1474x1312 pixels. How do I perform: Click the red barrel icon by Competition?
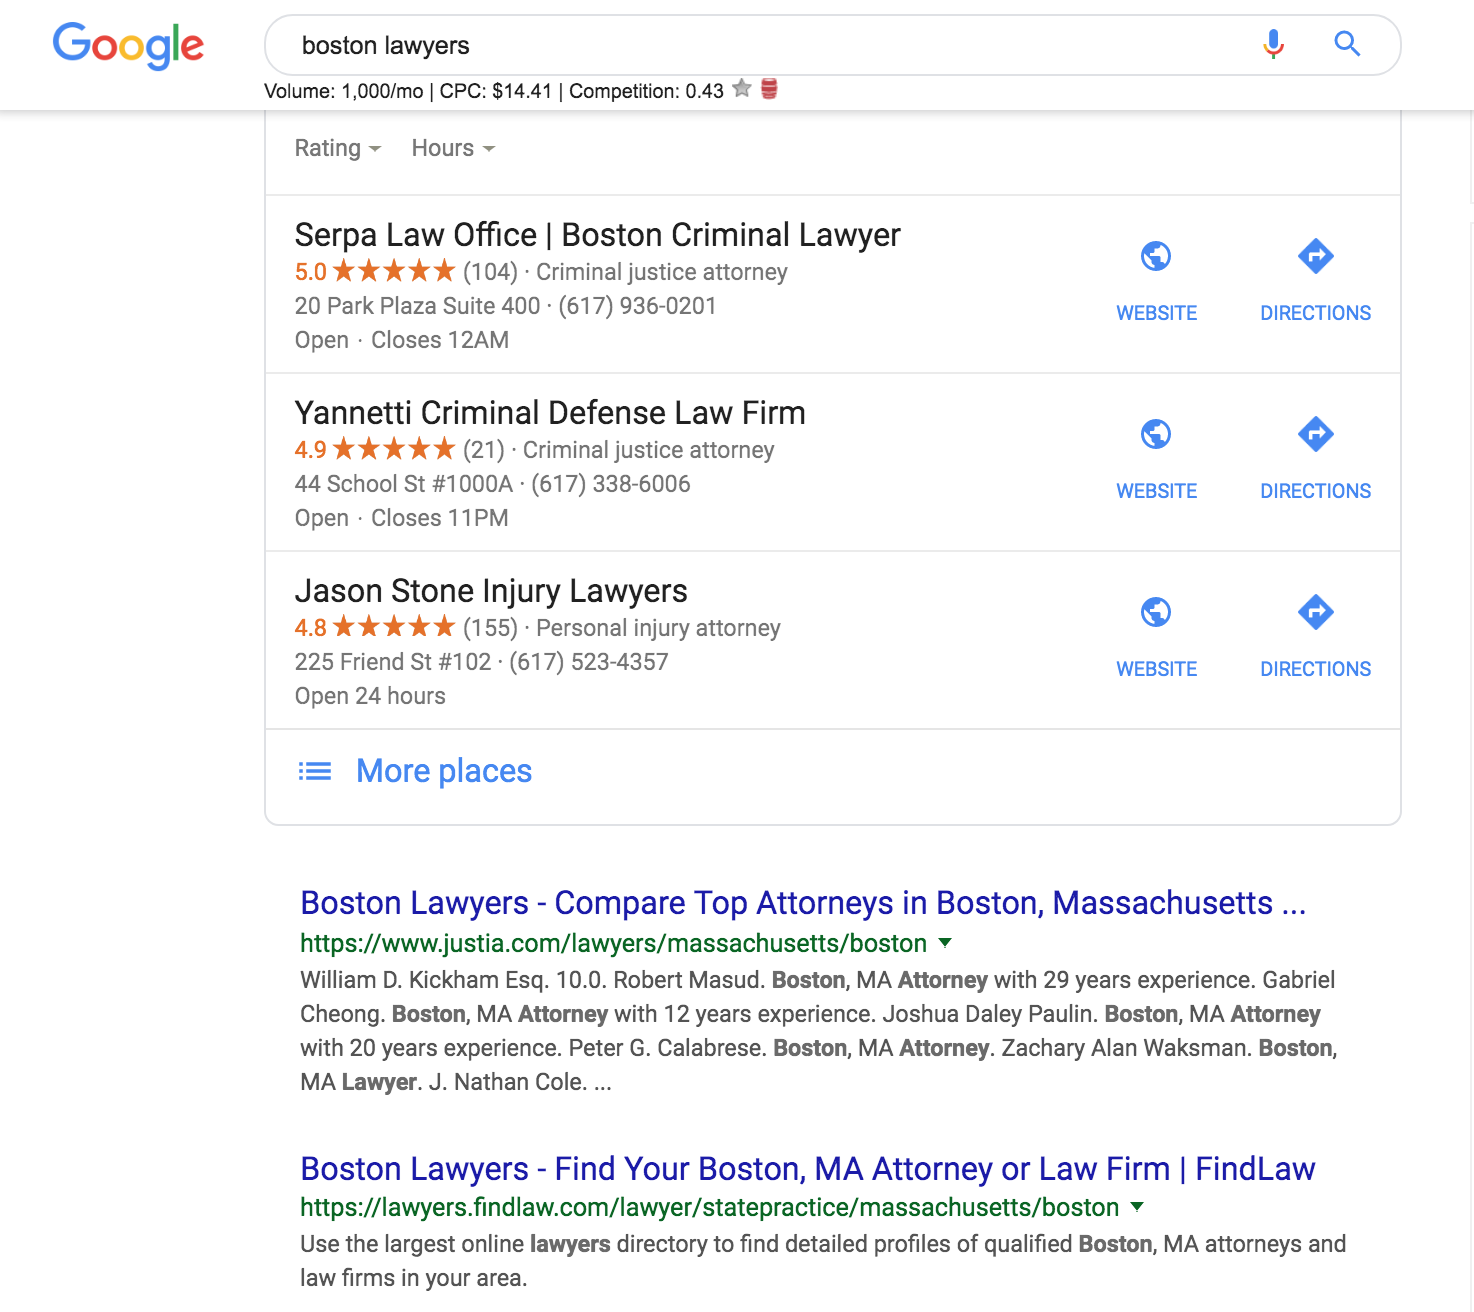769,89
